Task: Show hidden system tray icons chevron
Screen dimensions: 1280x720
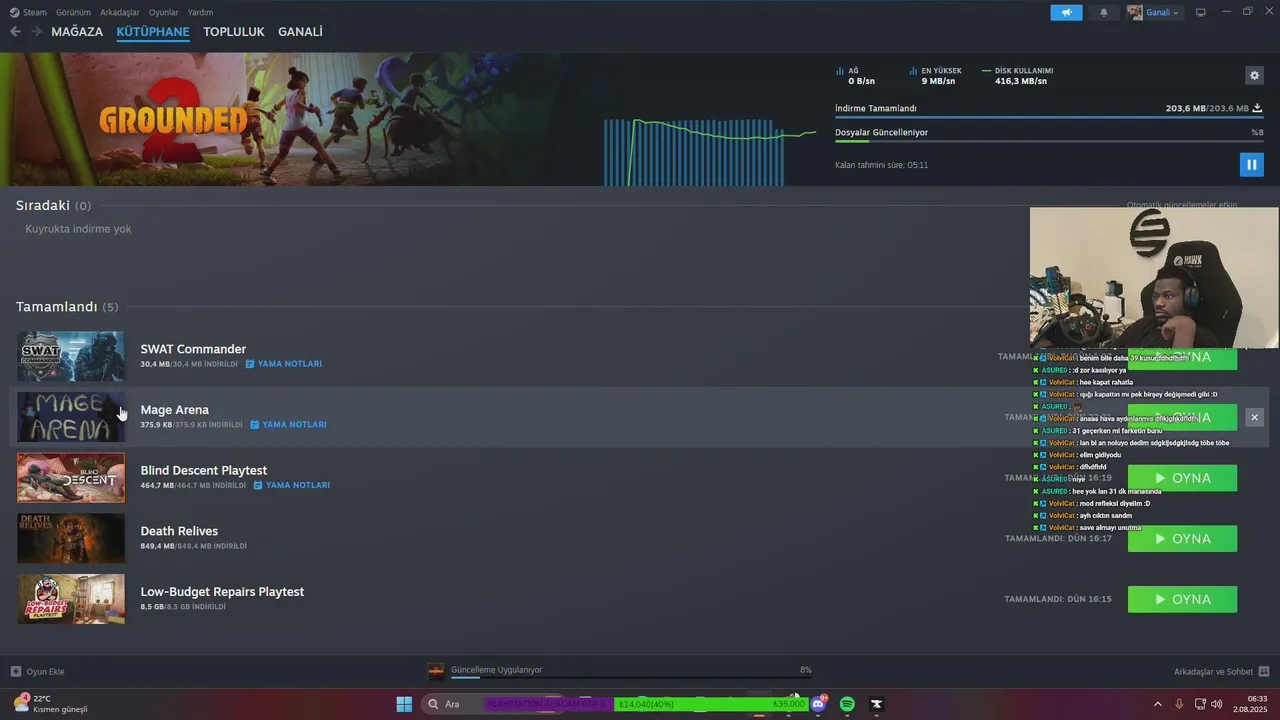Action: coord(1158,704)
